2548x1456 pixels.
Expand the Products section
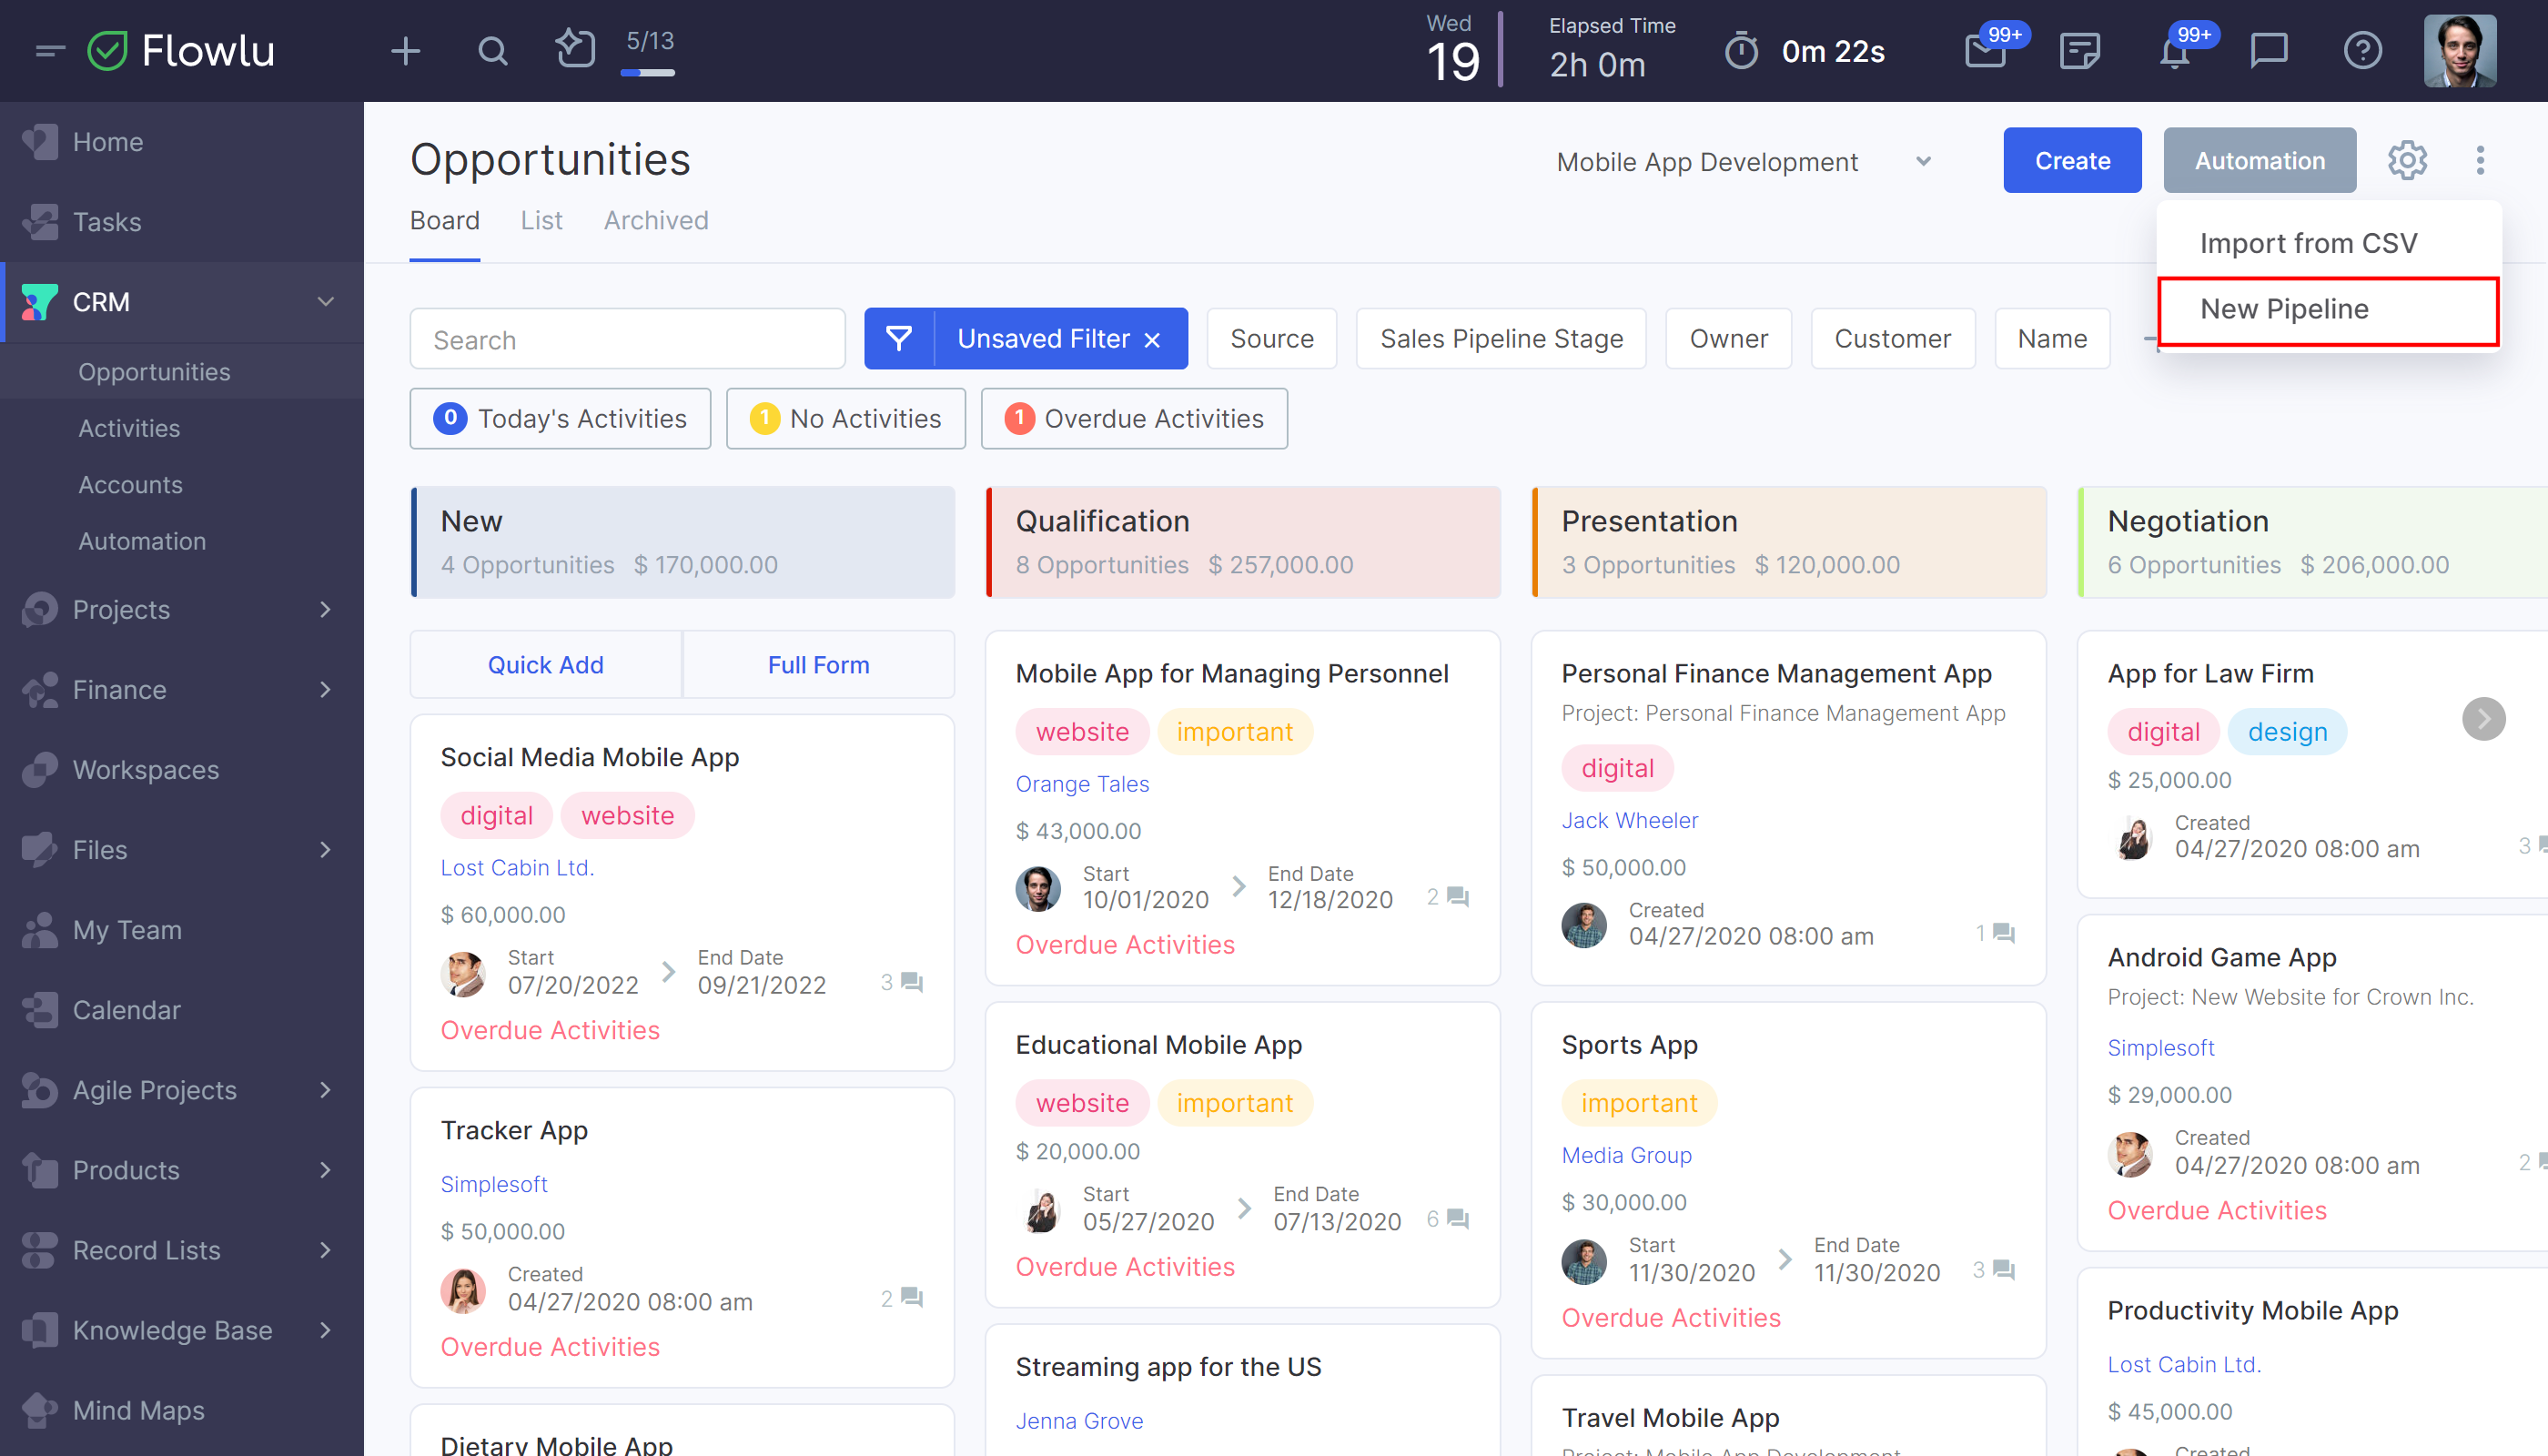pyautogui.click(x=325, y=1169)
